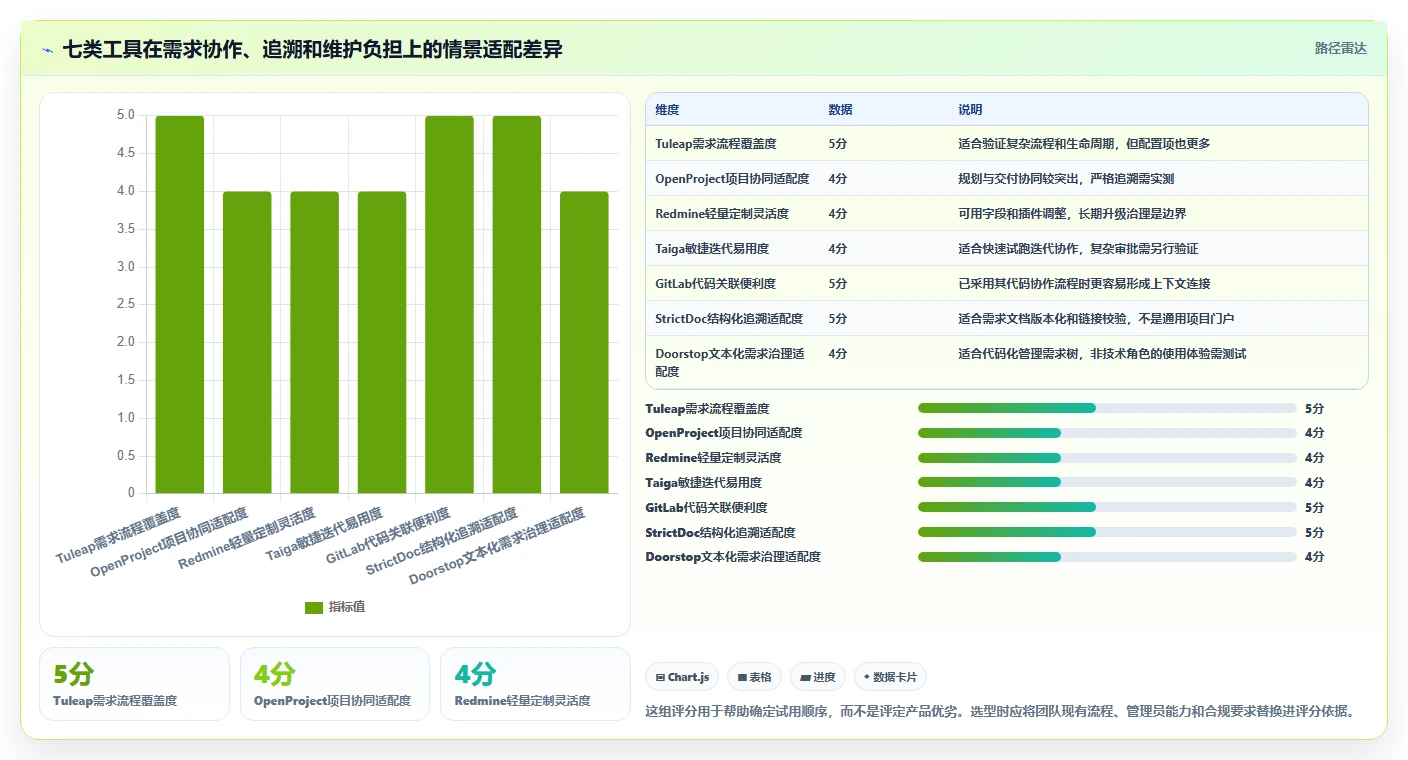1408x760 pixels.
Task: Click the Doorstop文本化需求治理适配度 progress row label
Action: pyautogui.click(x=733, y=557)
